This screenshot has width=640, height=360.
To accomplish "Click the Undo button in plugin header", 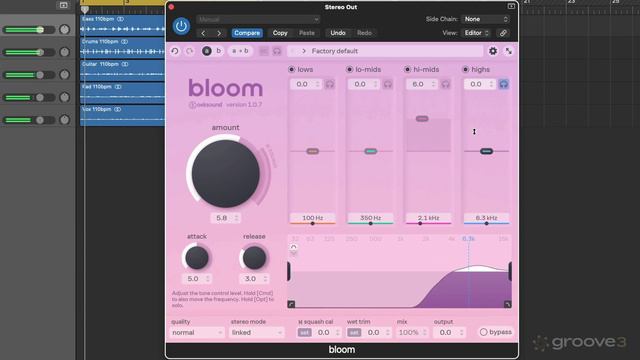I will tap(338, 33).
